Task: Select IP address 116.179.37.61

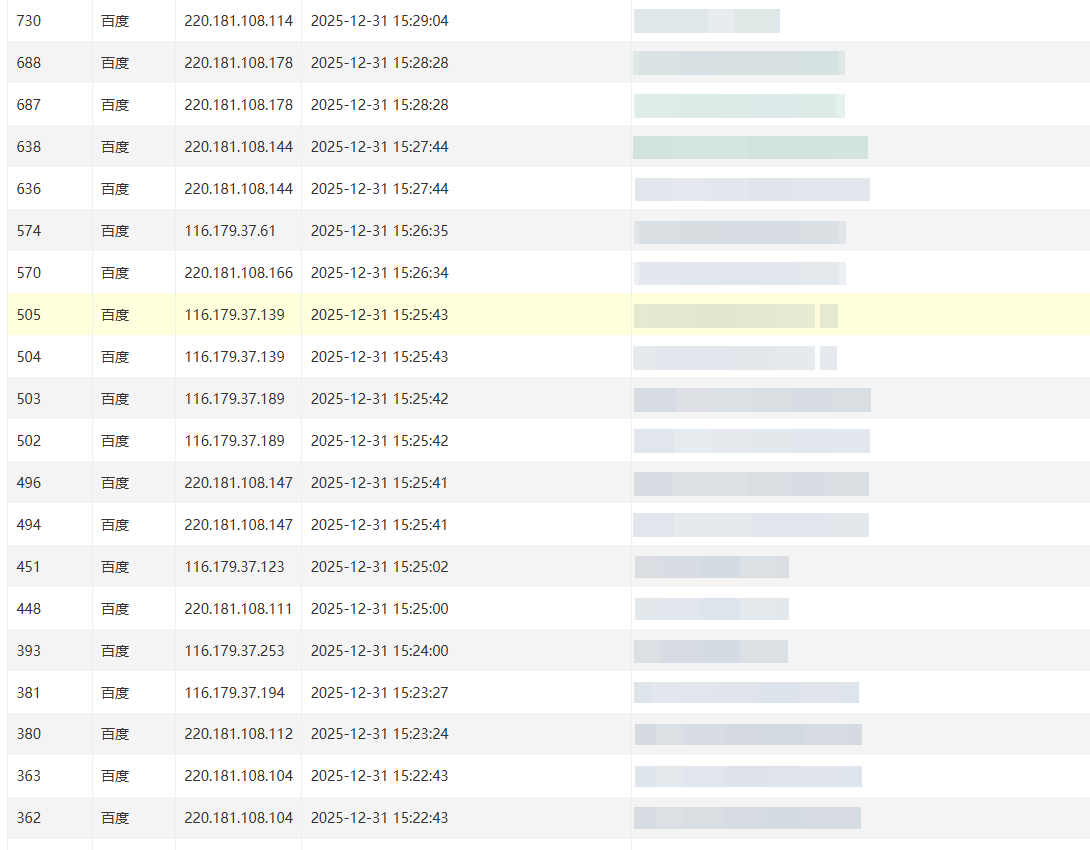Action: tap(230, 231)
